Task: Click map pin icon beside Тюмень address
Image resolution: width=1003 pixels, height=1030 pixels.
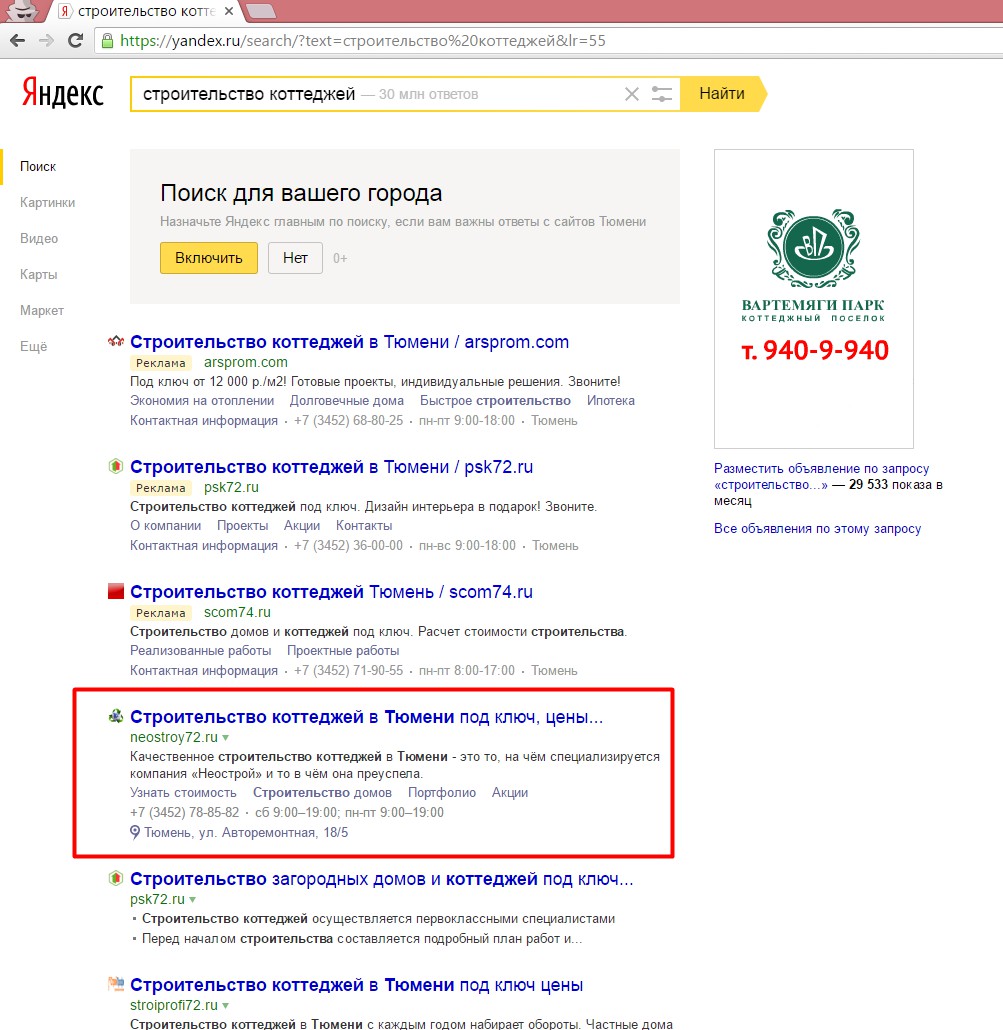Action: click(135, 832)
